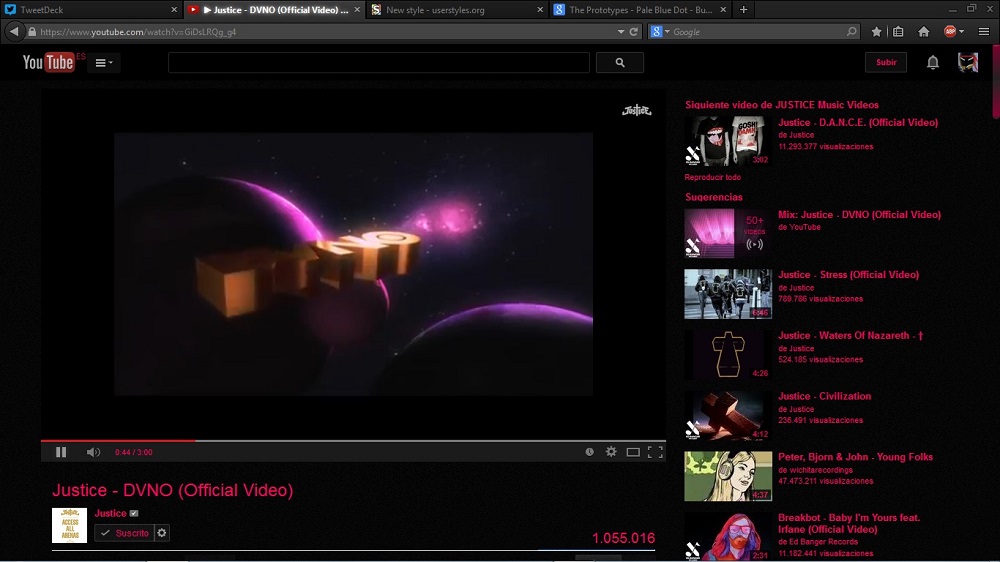The height and width of the screenshot is (562, 1000).
Task: Close the TweetDeck tab
Action: [x=174, y=10]
